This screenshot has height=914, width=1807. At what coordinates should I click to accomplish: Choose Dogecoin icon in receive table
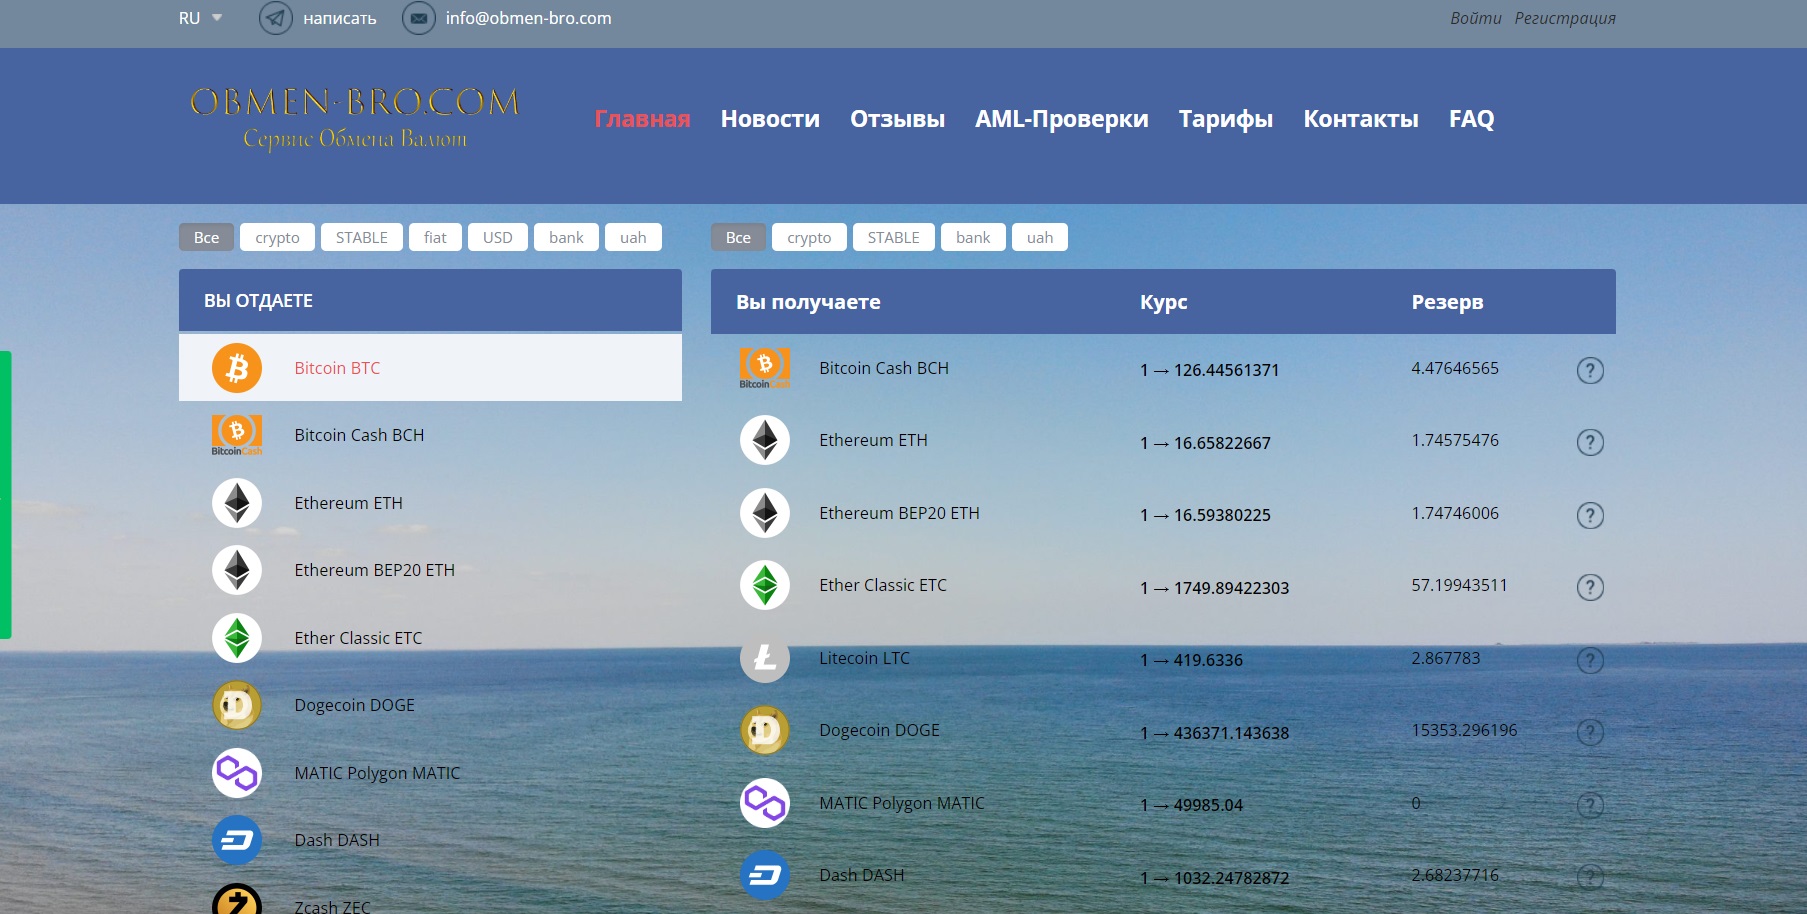coord(765,730)
